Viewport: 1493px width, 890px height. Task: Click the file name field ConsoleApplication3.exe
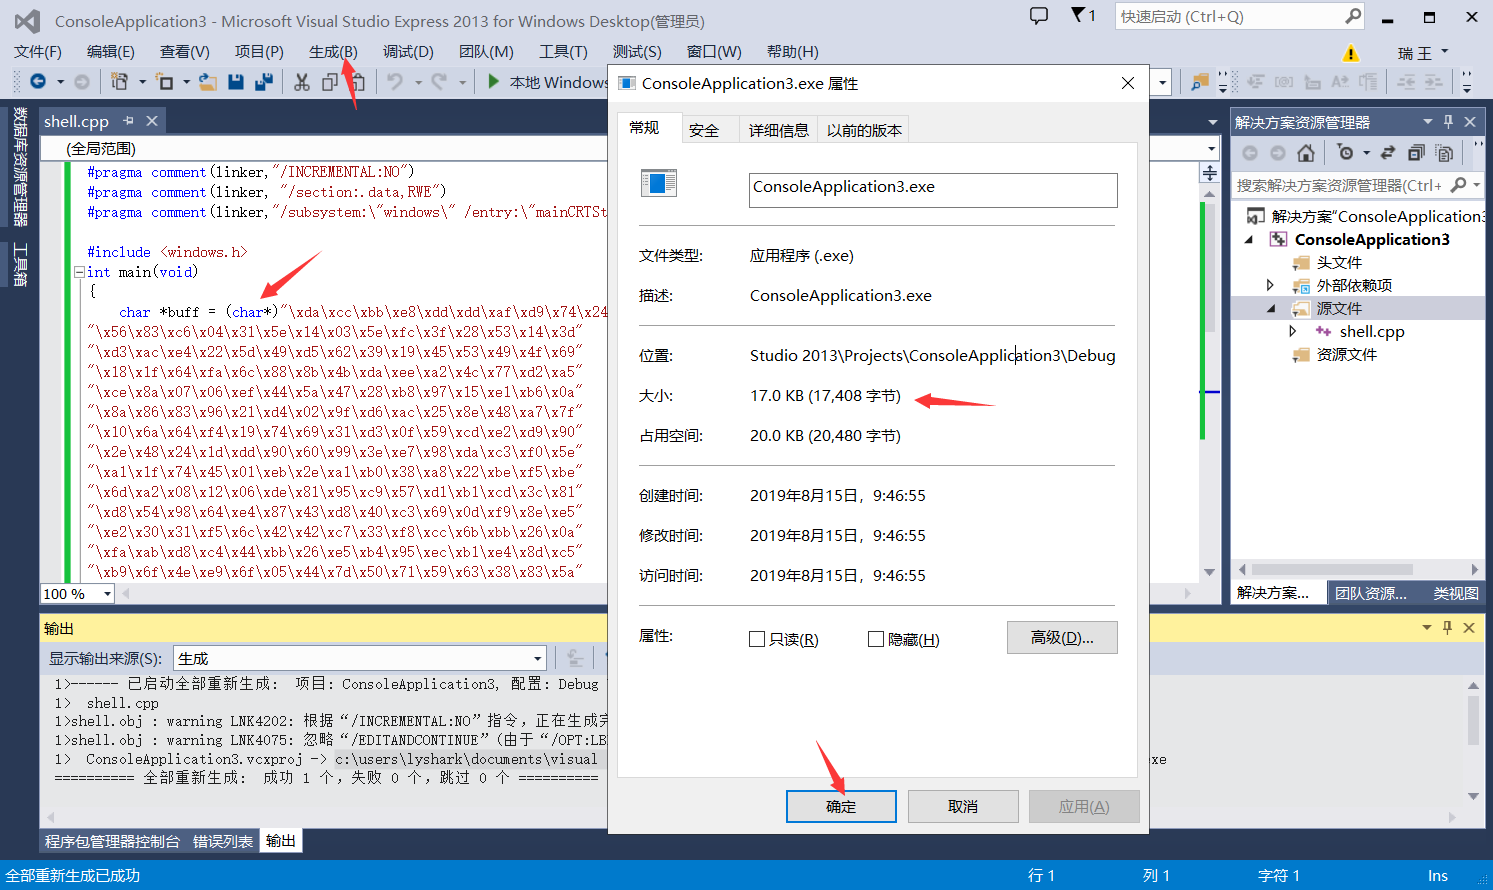pyautogui.click(x=933, y=190)
